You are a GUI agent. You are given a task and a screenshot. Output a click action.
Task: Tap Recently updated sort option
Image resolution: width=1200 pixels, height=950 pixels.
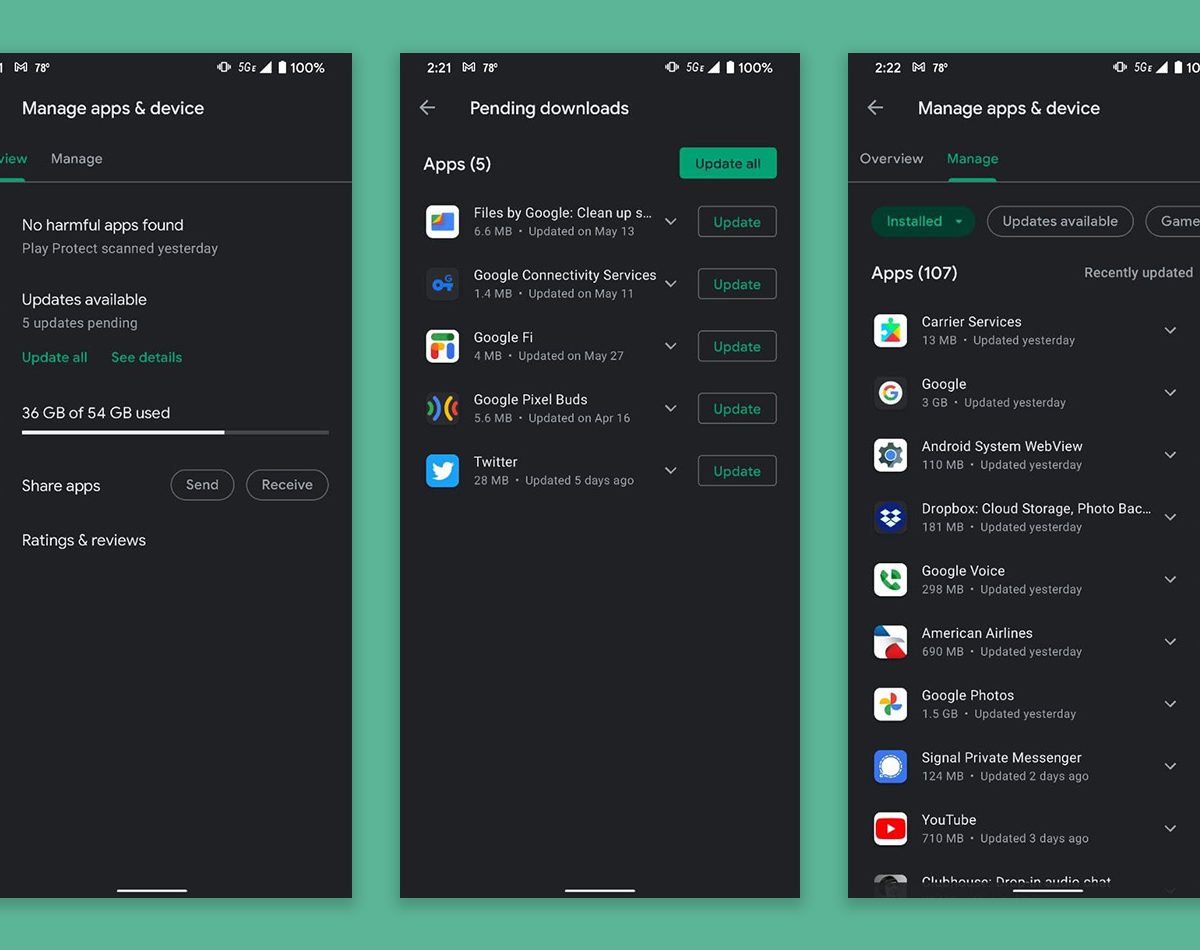pos(1138,273)
